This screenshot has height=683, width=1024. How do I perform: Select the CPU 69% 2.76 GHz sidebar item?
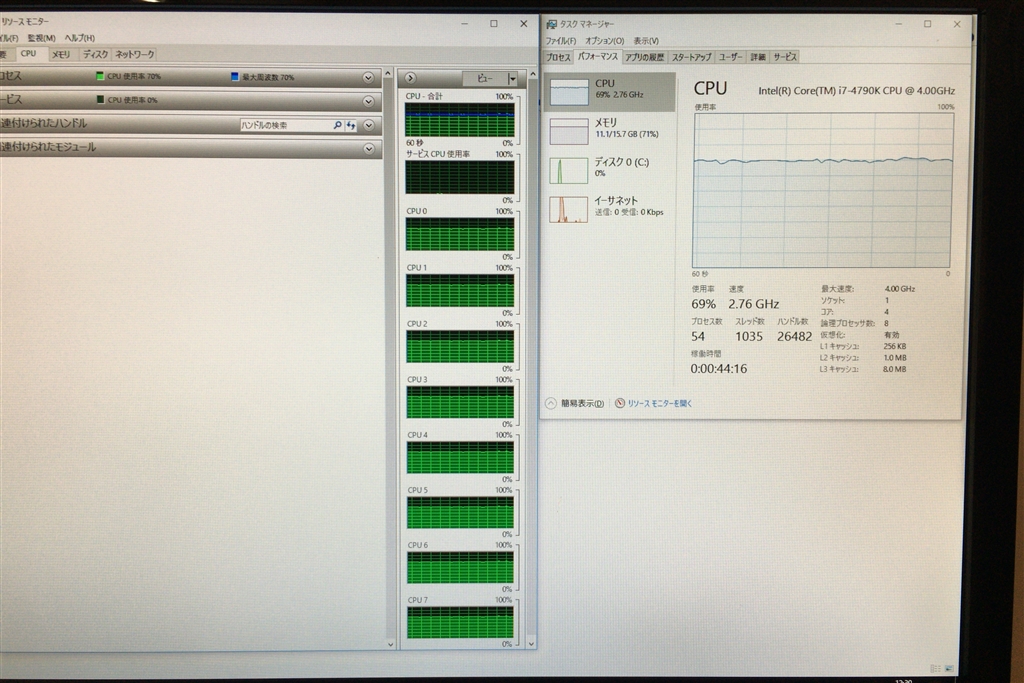[x=610, y=91]
